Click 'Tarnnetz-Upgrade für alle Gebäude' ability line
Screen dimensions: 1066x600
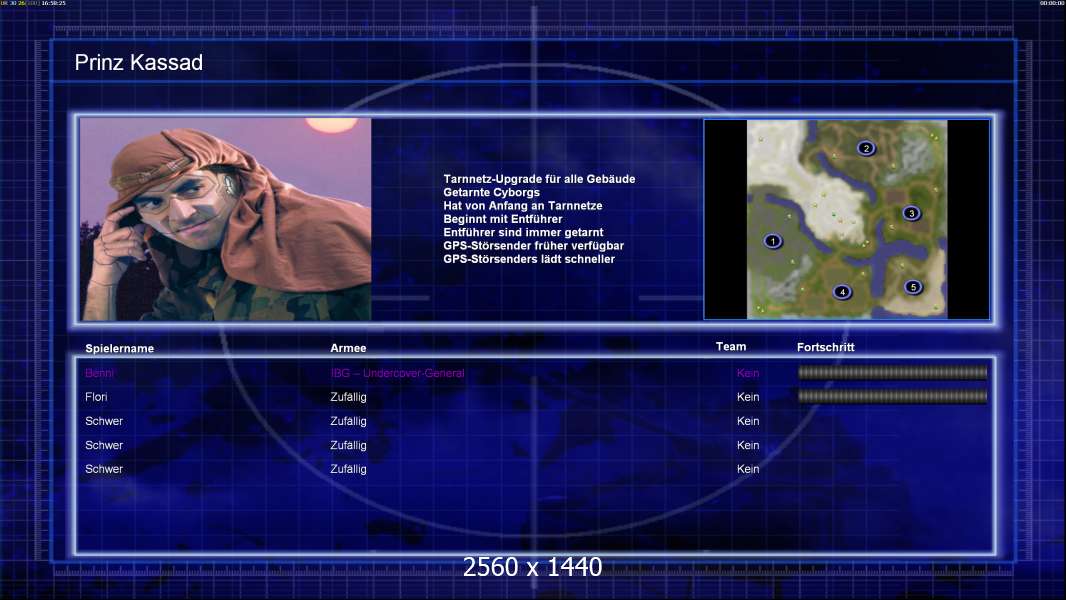(x=539, y=179)
